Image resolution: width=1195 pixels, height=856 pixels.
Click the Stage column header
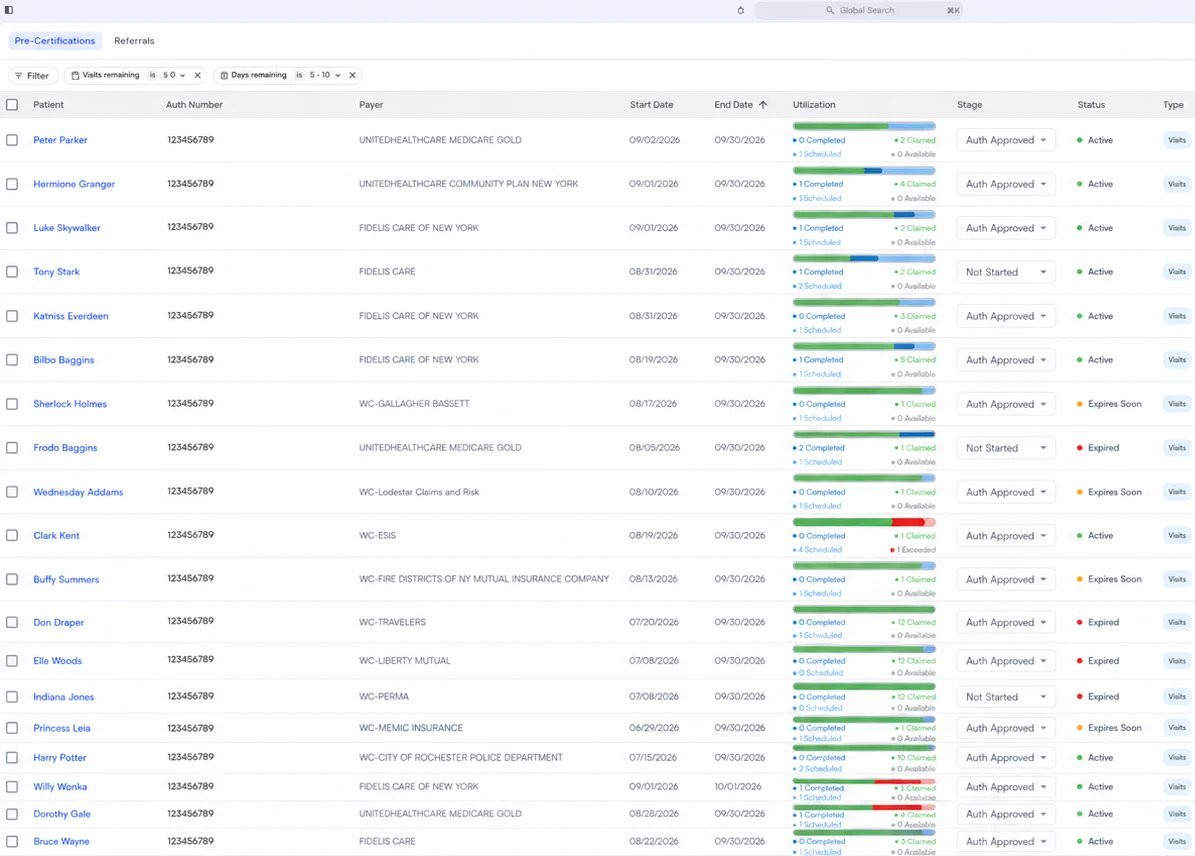click(969, 105)
